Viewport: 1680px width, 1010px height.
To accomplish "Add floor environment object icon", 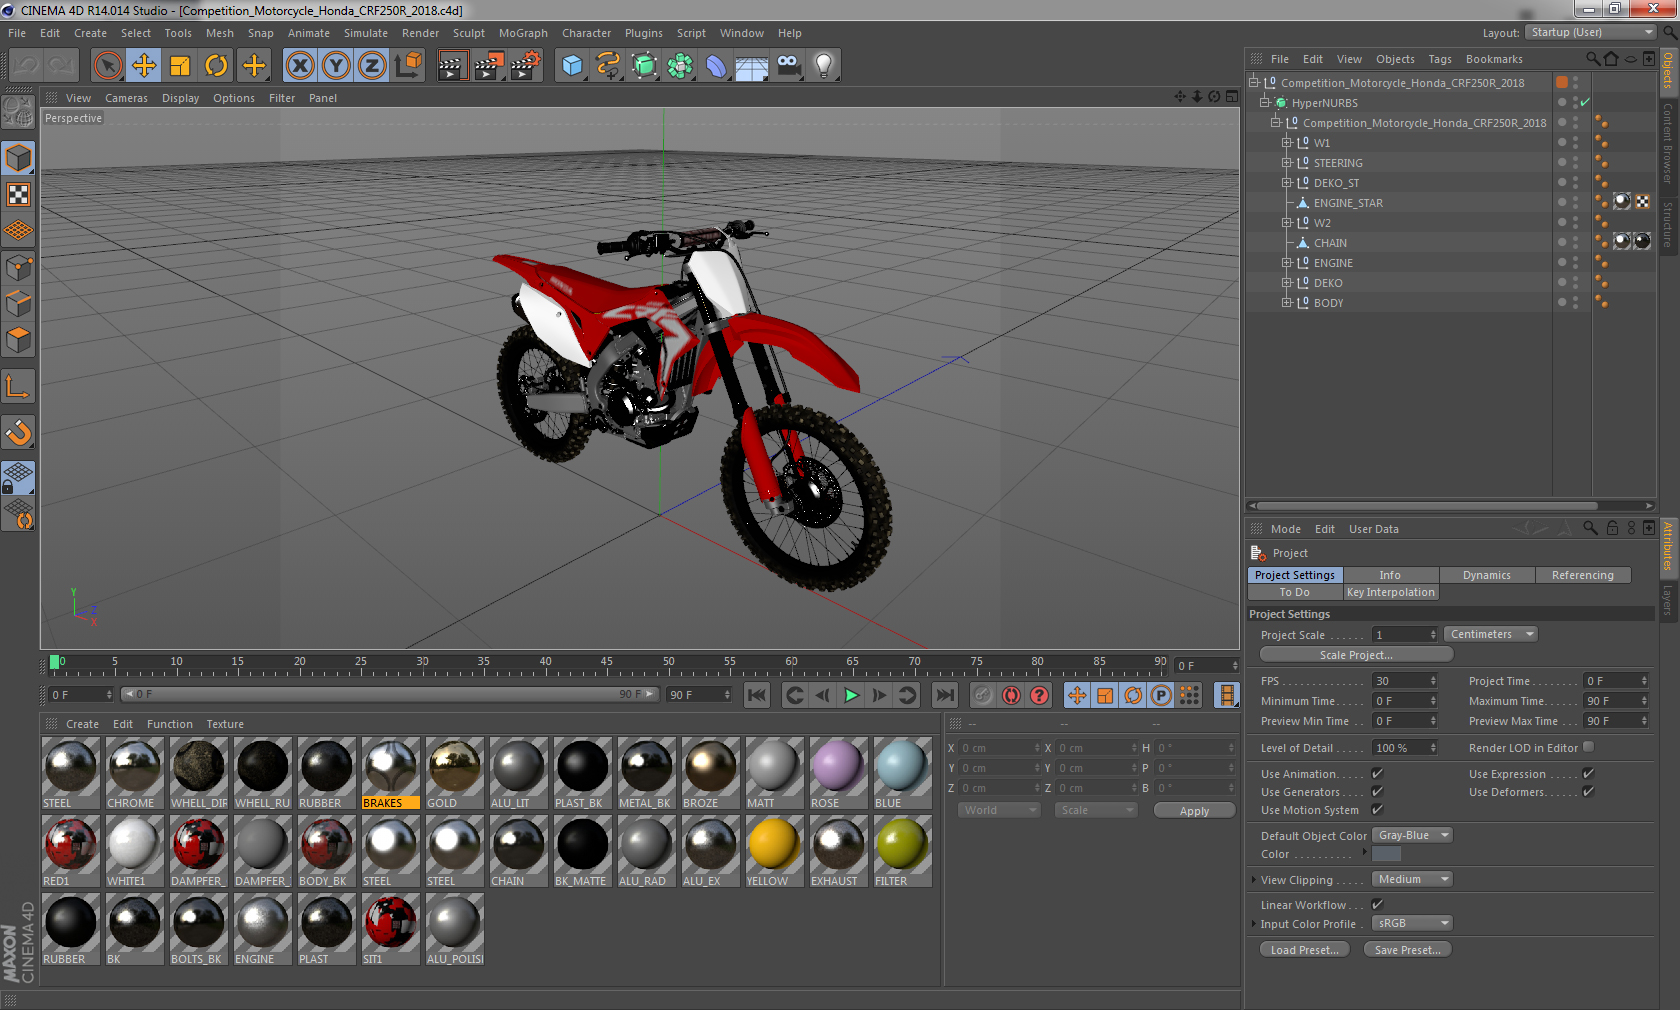I will click(x=752, y=66).
